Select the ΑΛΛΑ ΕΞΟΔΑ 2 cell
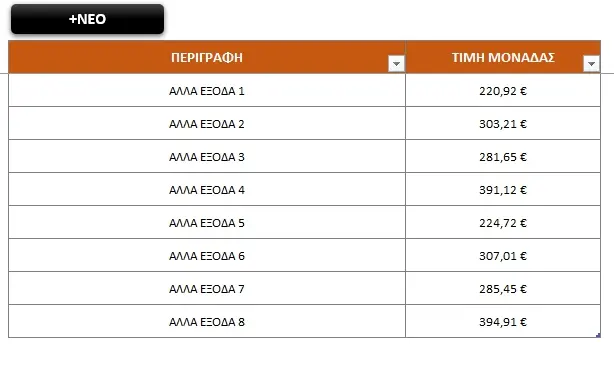The image size is (614, 366). tap(207, 123)
